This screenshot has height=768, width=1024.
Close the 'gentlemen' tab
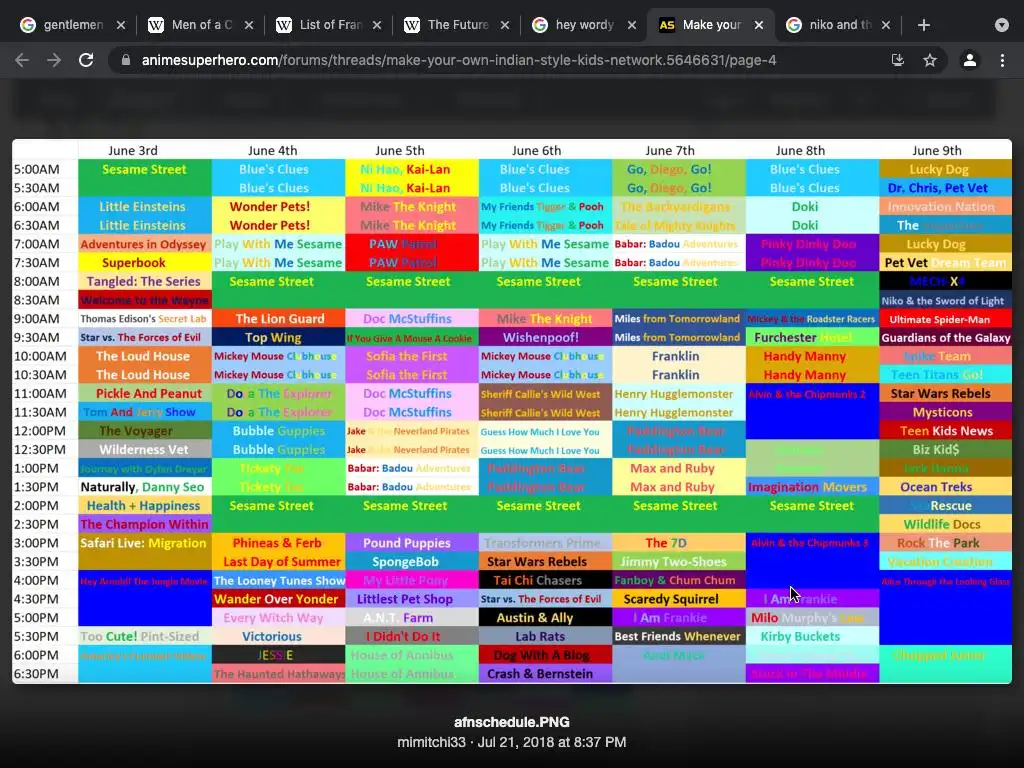pos(121,25)
